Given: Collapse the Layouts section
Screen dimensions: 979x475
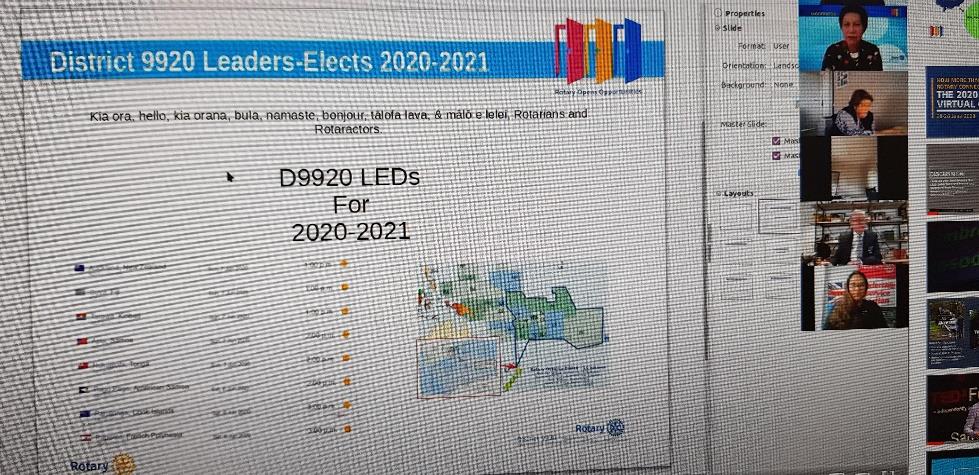Looking at the screenshot, I should click(x=719, y=193).
